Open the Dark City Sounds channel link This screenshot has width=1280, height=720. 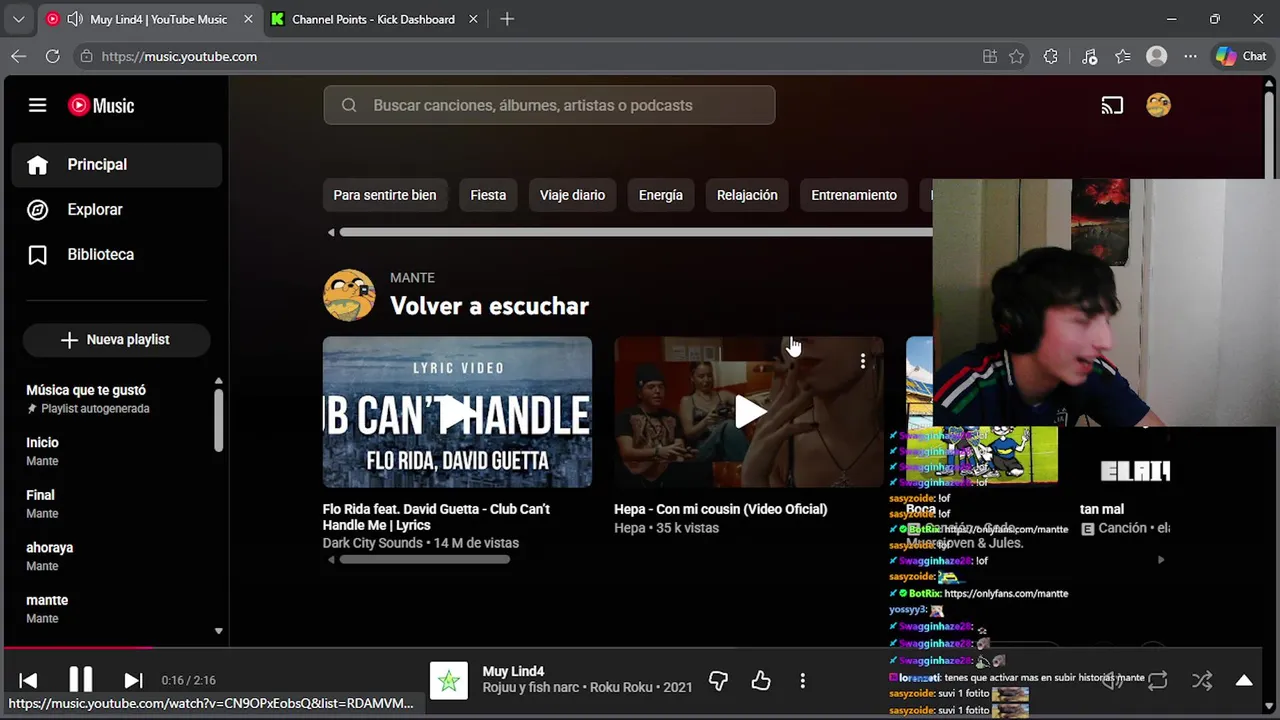372,543
